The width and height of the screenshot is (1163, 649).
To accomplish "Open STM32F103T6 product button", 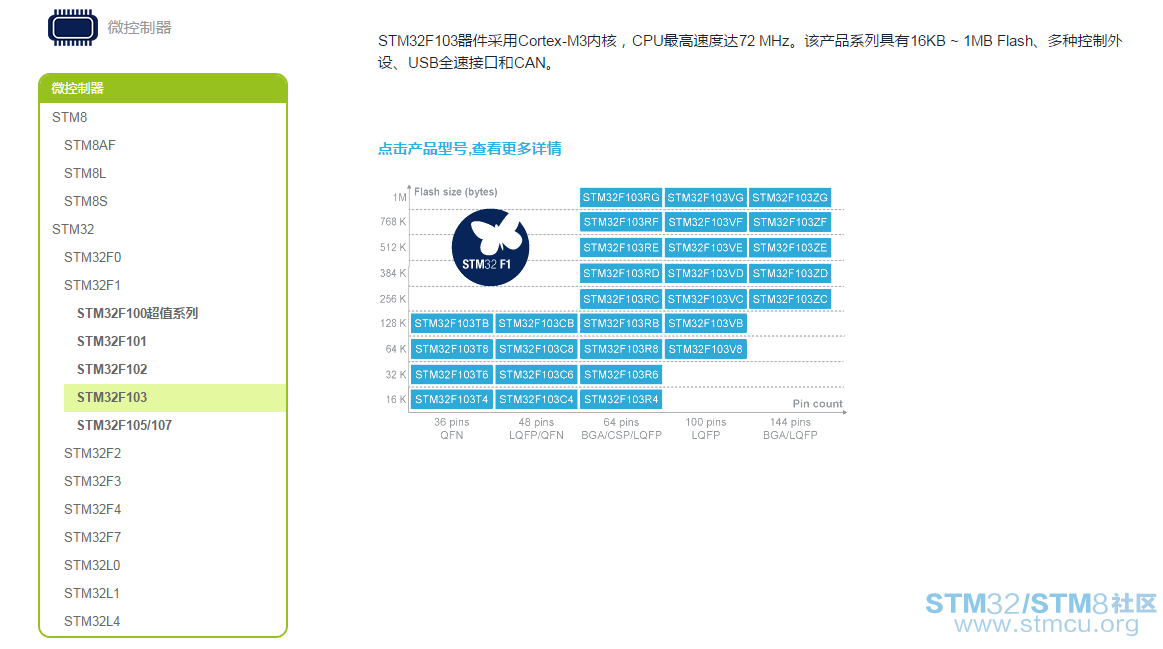I will click(x=452, y=375).
